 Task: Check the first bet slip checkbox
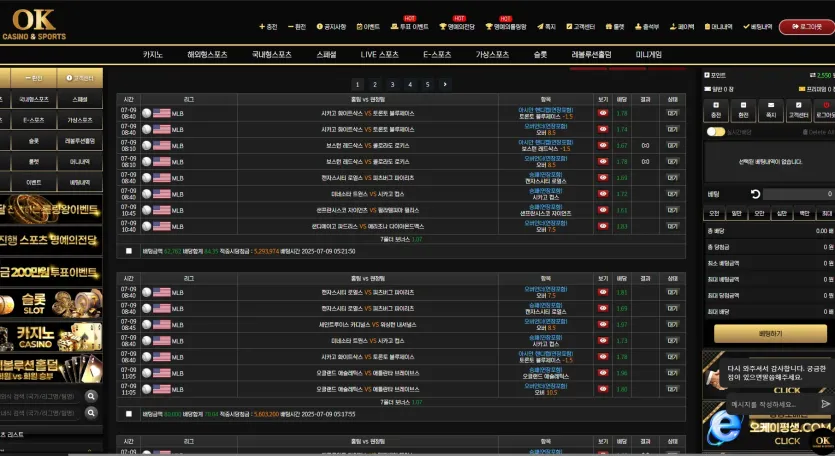(129, 251)
